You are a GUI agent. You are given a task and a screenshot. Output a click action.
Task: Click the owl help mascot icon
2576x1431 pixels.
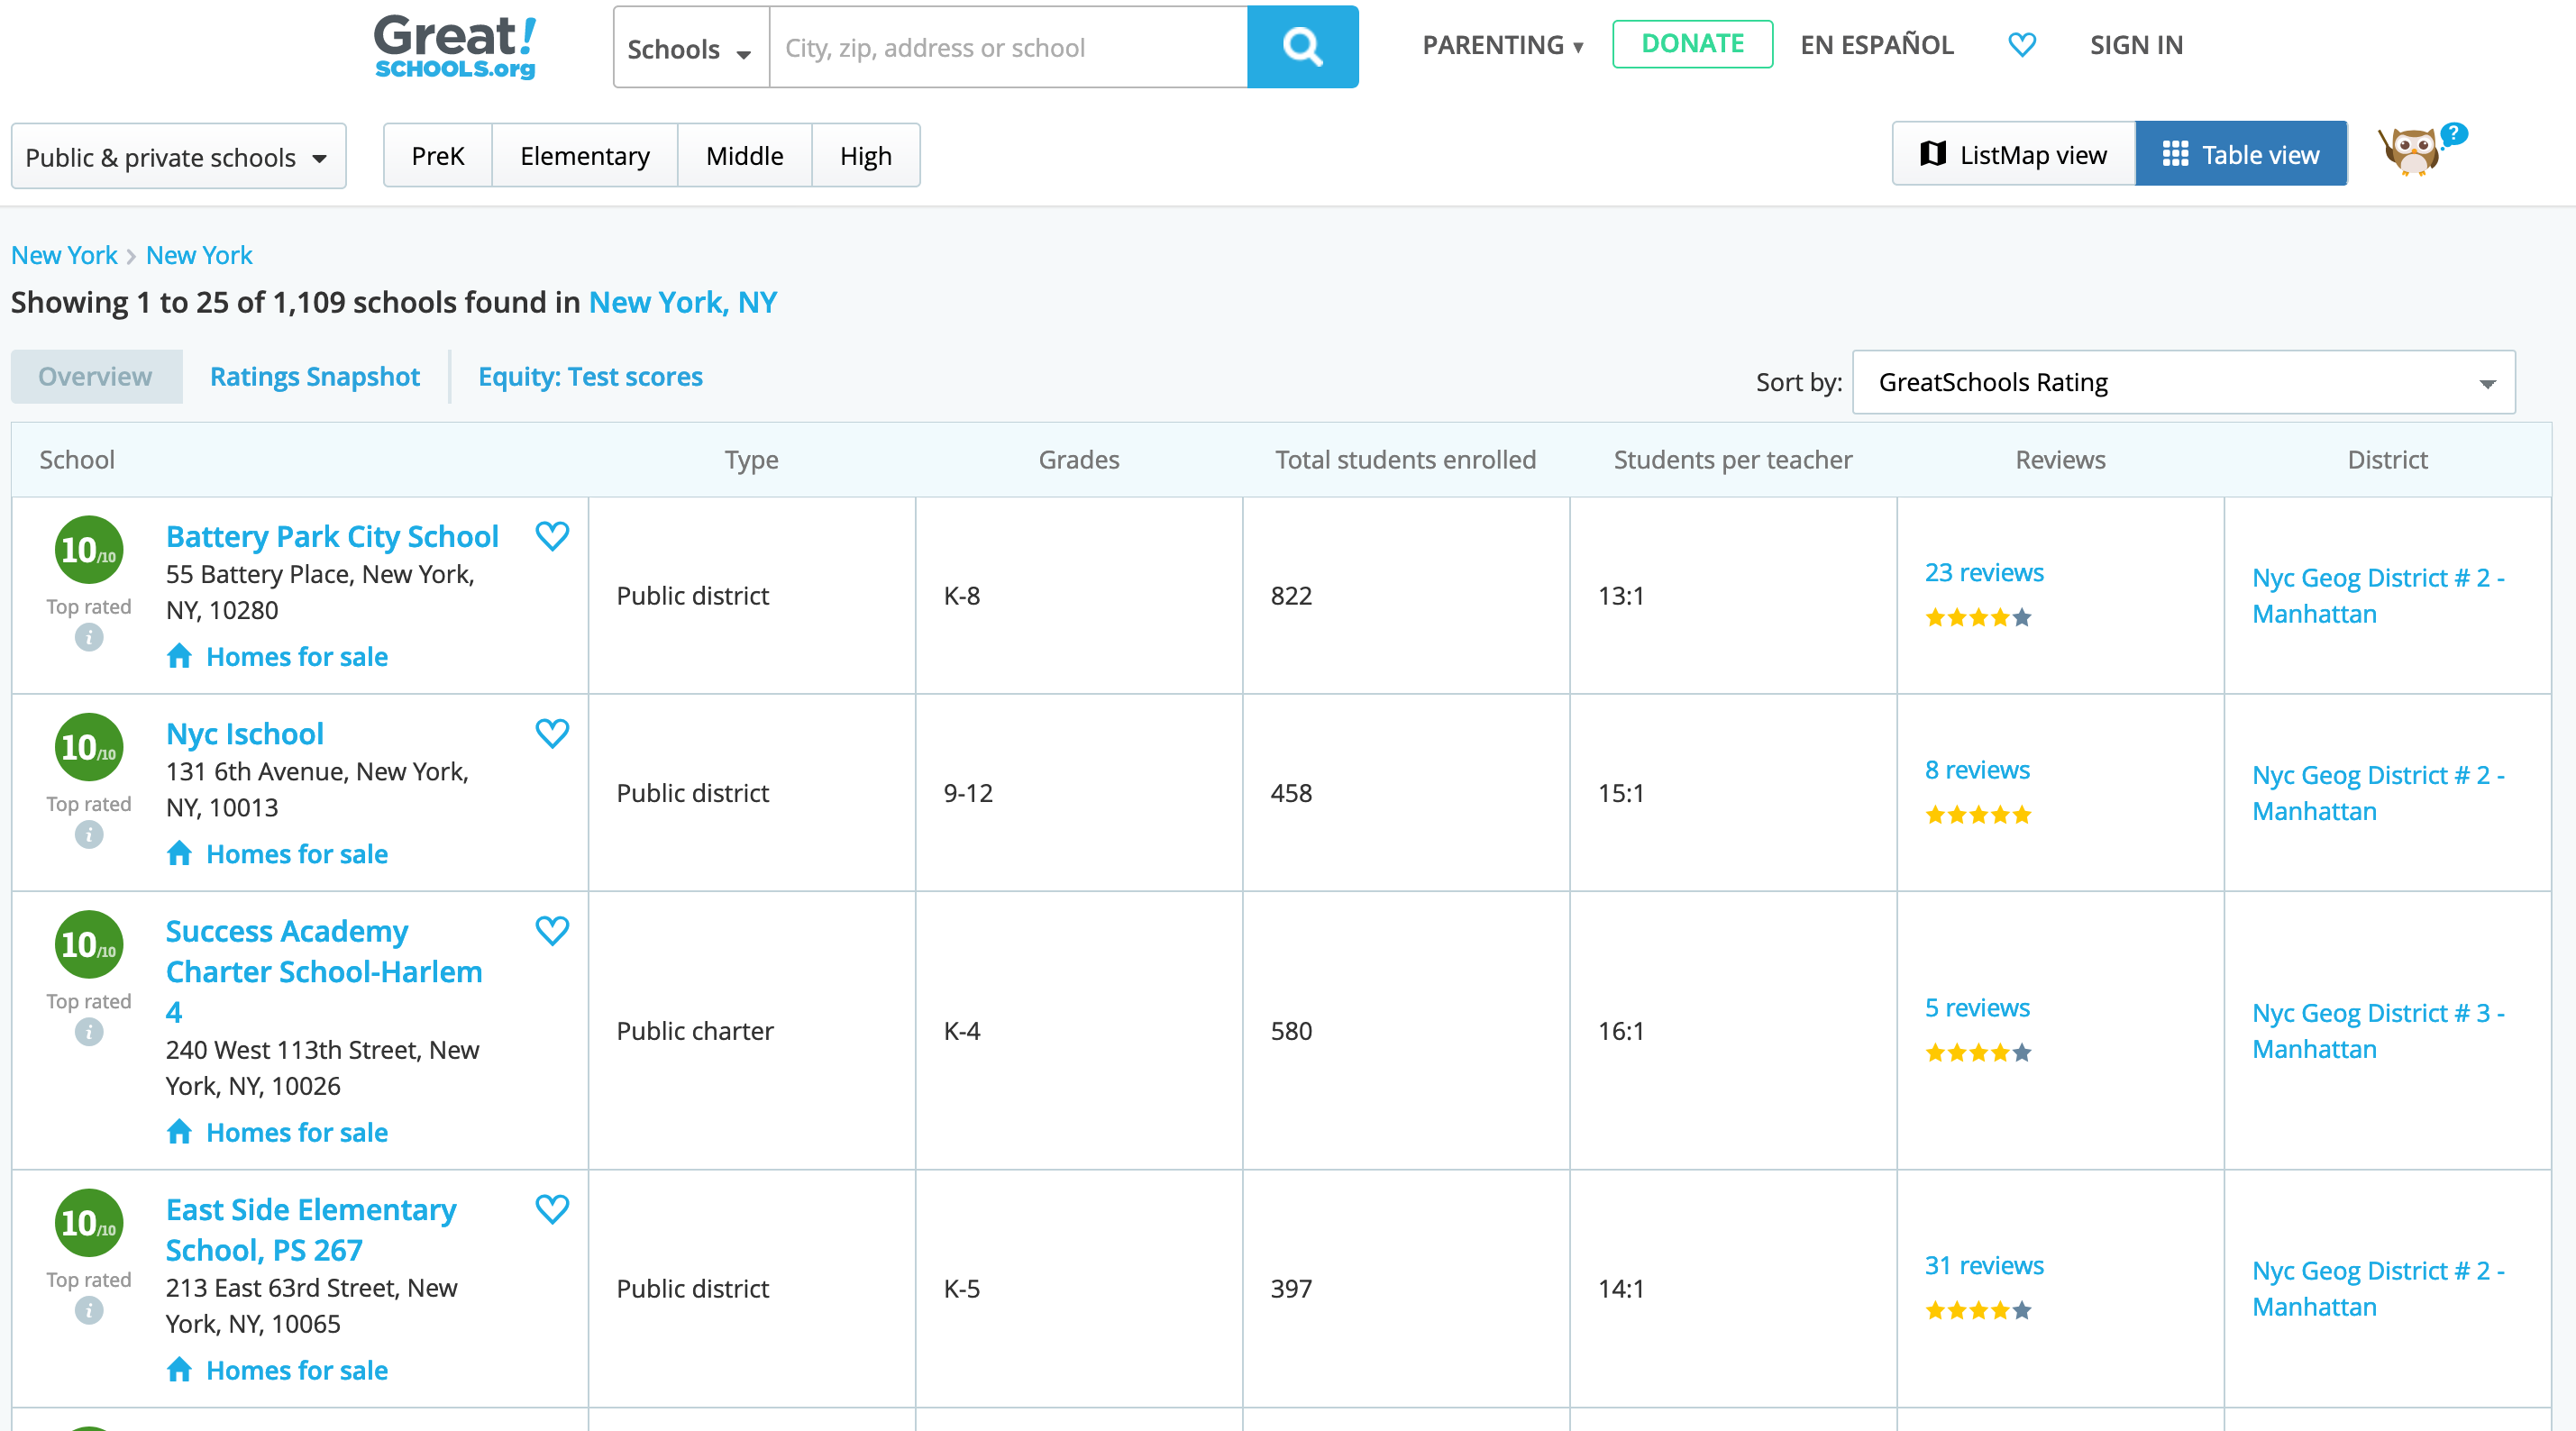tap(2421, 150)
